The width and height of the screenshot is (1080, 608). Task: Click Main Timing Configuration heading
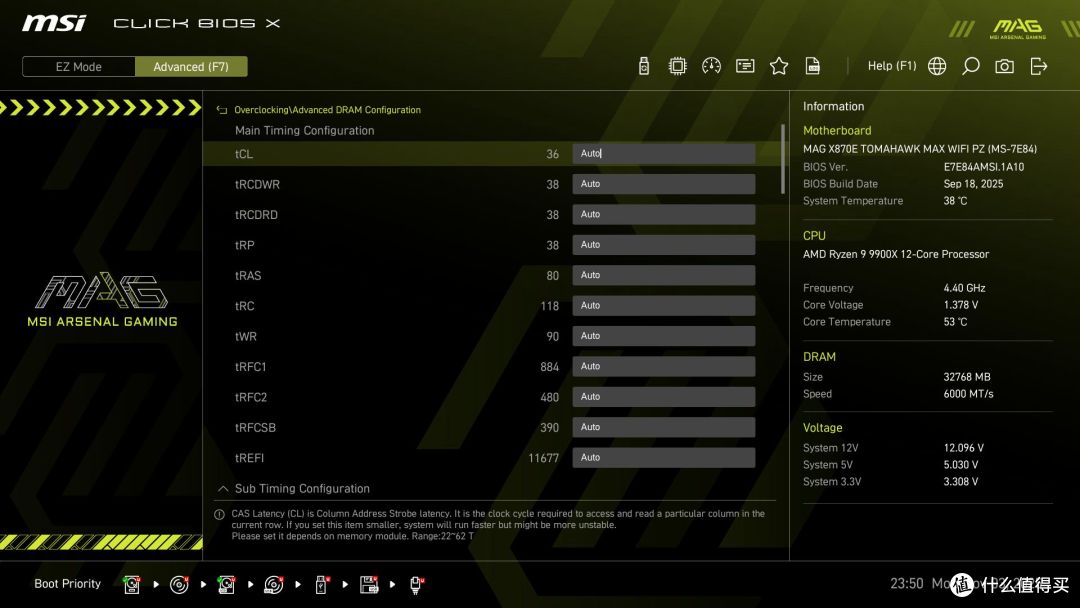tap(304, 130)
